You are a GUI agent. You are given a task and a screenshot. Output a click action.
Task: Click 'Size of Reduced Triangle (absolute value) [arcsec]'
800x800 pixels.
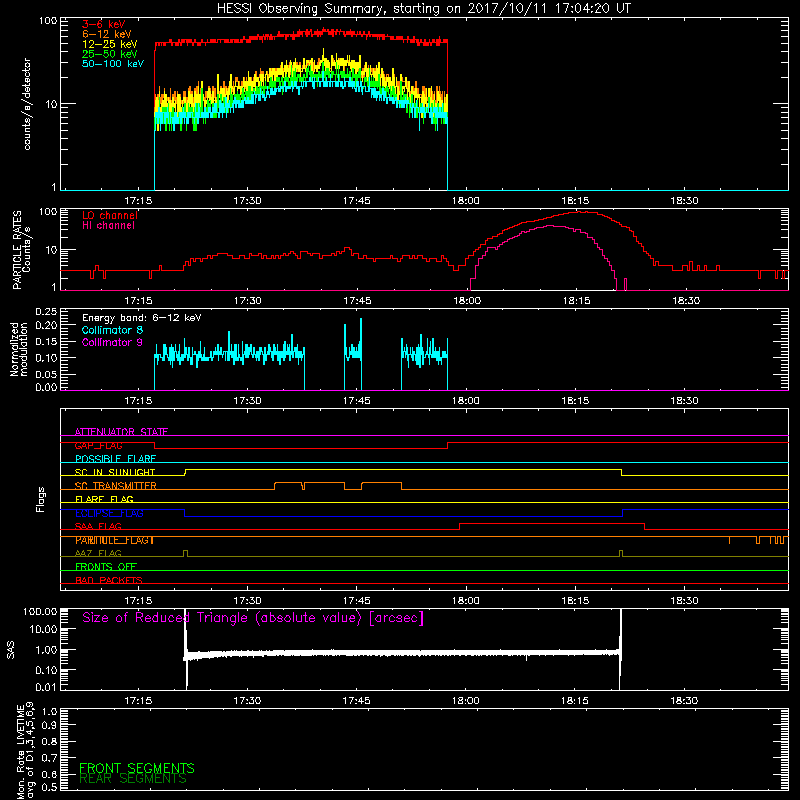click(253, 618)
